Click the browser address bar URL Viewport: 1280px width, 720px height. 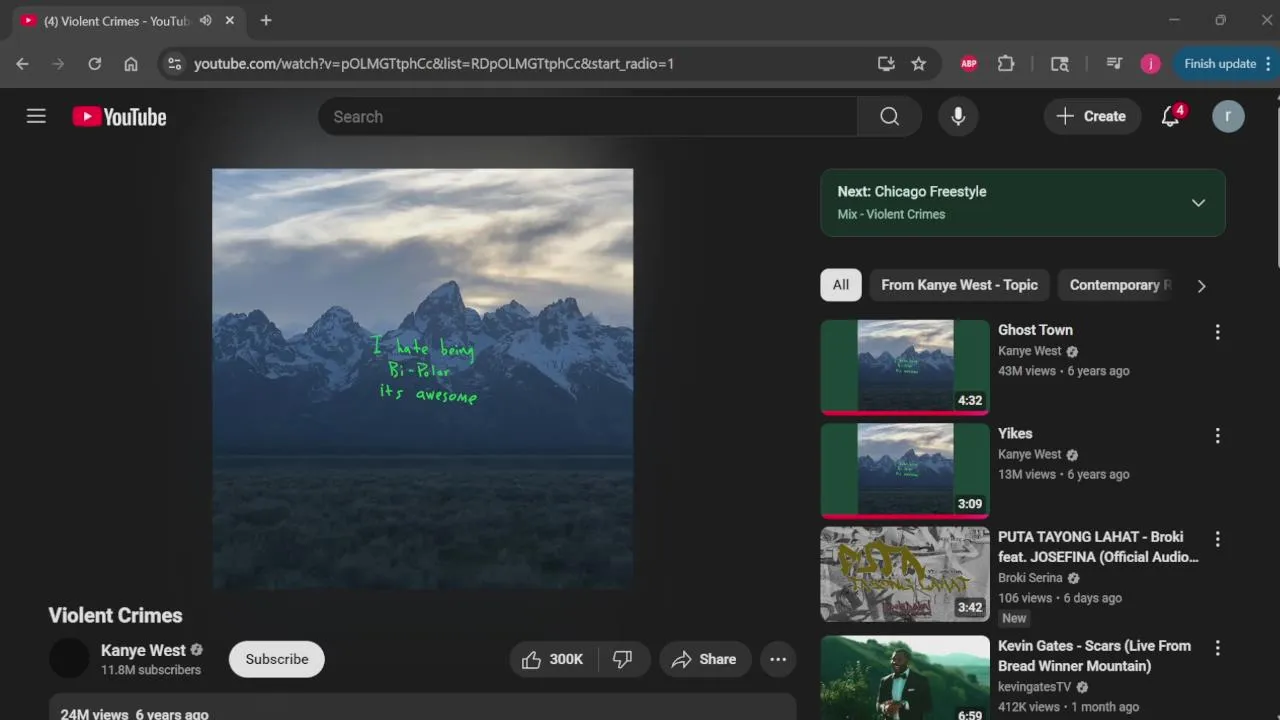434,63
